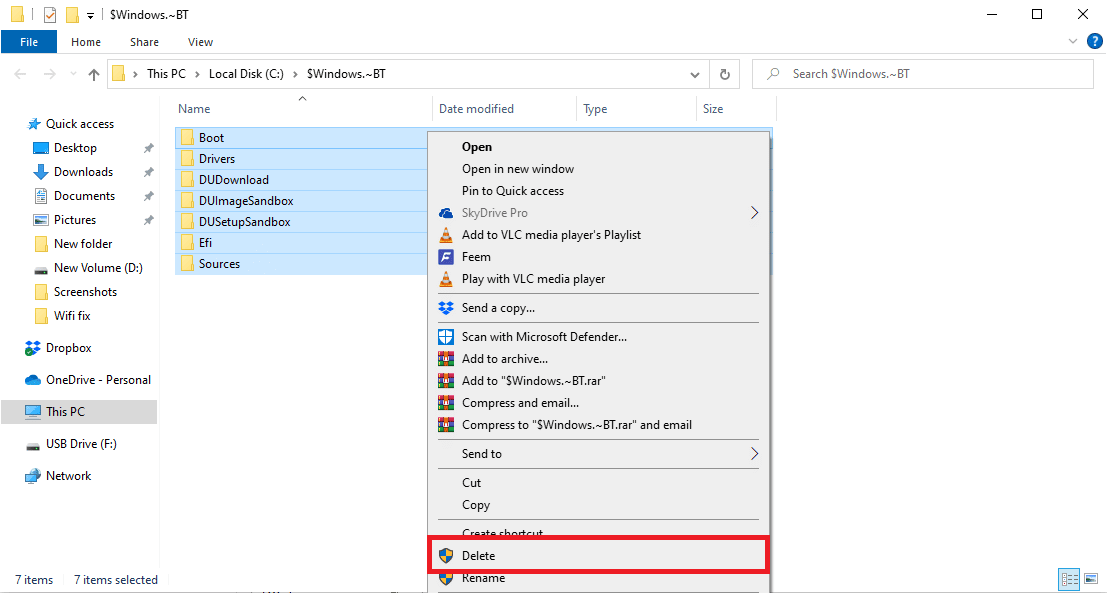Expand the Send to submenu arrow
This screenshot has width=1107, height=593.
pyautogui.click(x=754, y=454)
